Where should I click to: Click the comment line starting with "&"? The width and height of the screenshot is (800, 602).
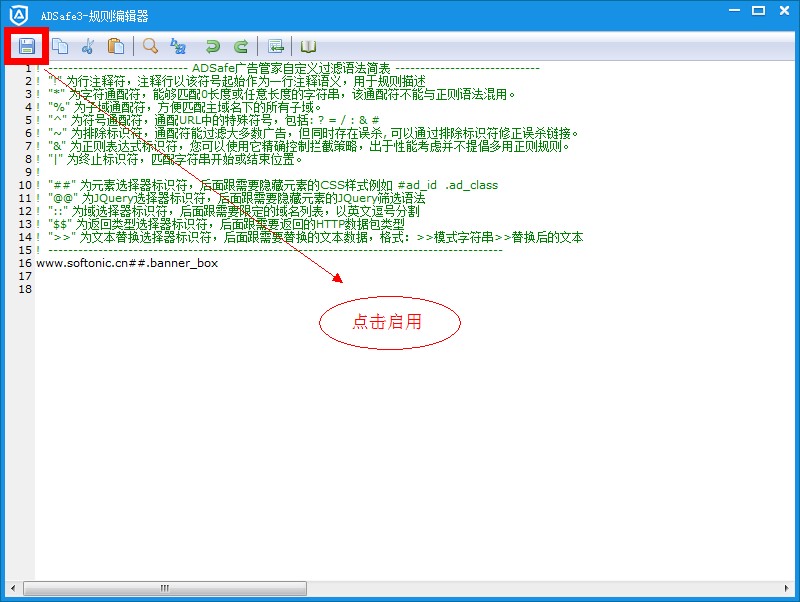tap(303, 146)
